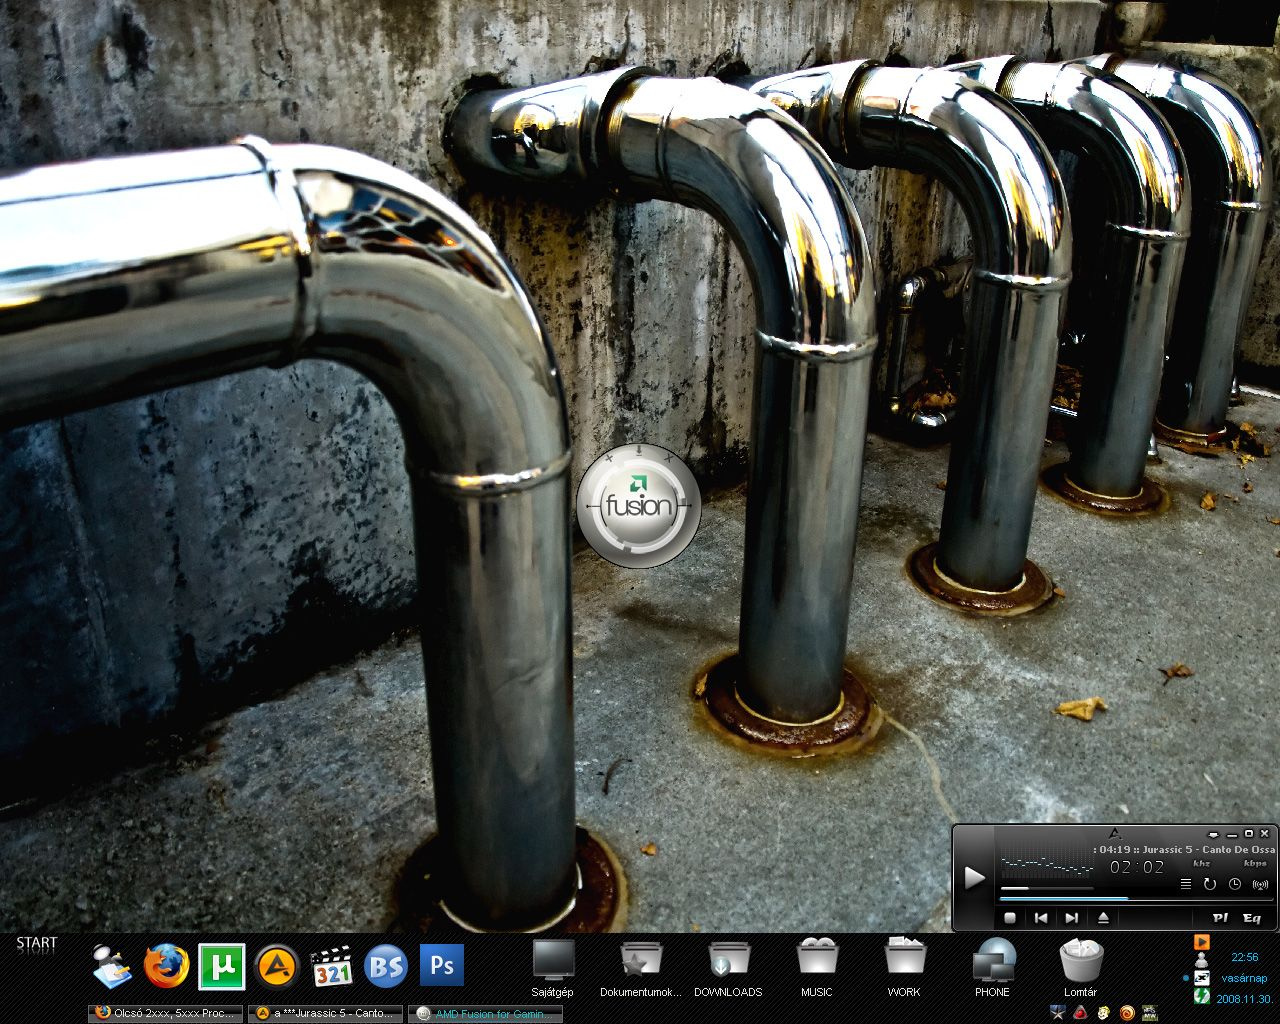Toggle the Eq equalizer button in AIMP
Viewport: 1280px width, 1024px height.
coord(1252,918)
